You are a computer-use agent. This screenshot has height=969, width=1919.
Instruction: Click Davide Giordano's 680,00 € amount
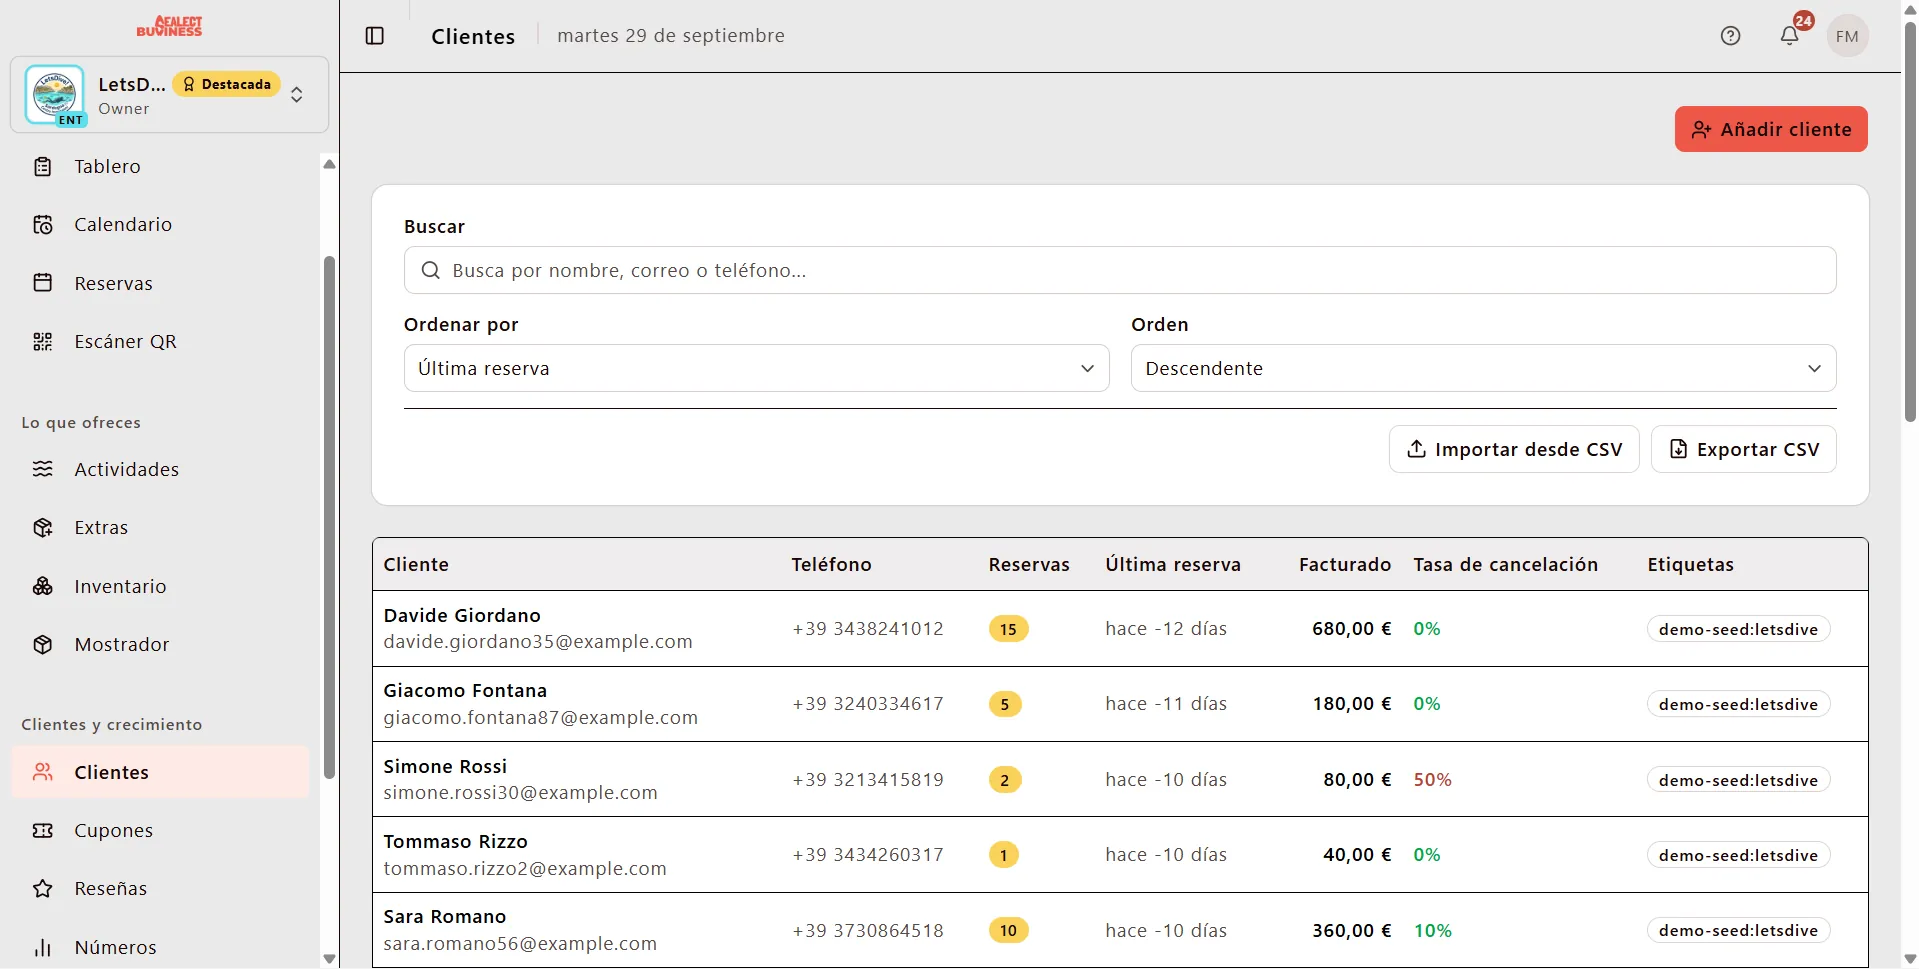(x=1351, y=629)
